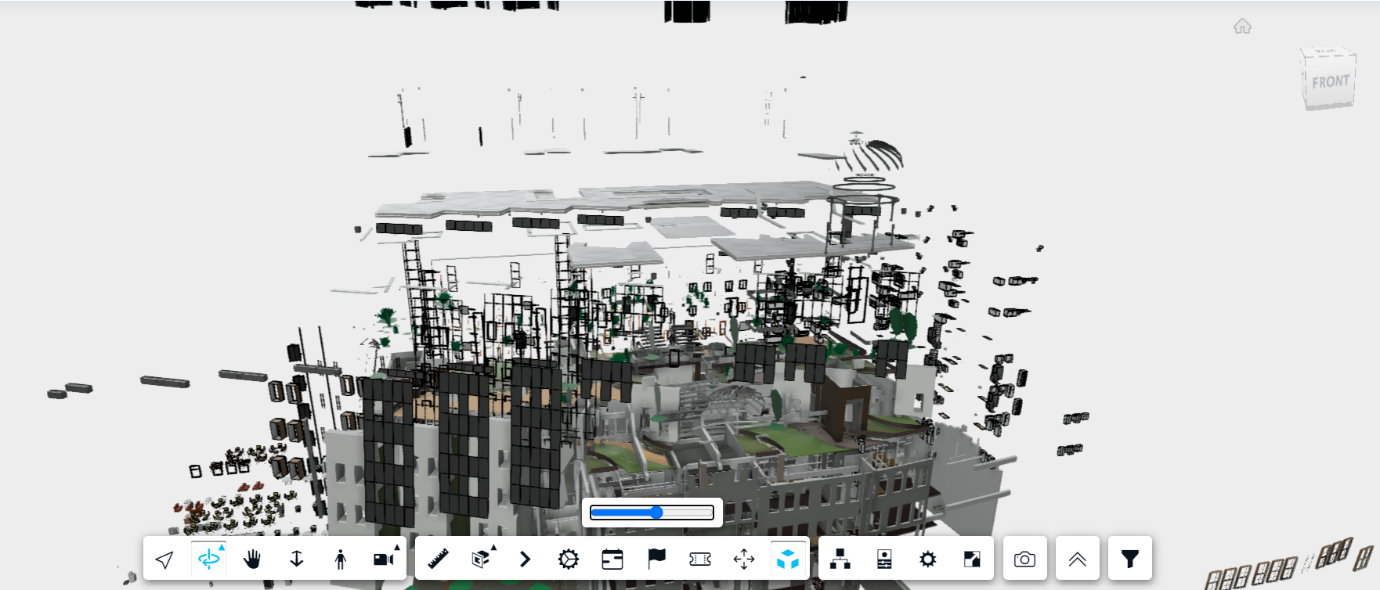Open the Properties panel
Viewport: 1380px width, 590px height.
[884, 559]
